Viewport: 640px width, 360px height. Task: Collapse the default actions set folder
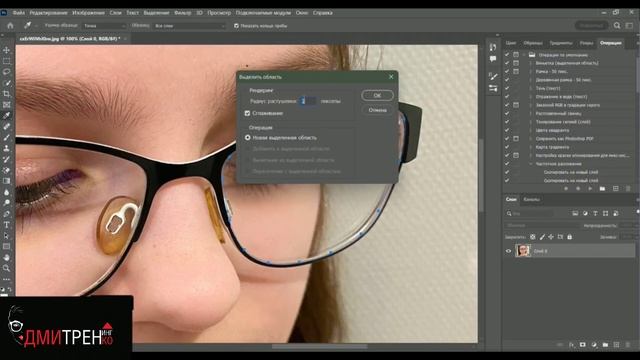coord(524,55)
